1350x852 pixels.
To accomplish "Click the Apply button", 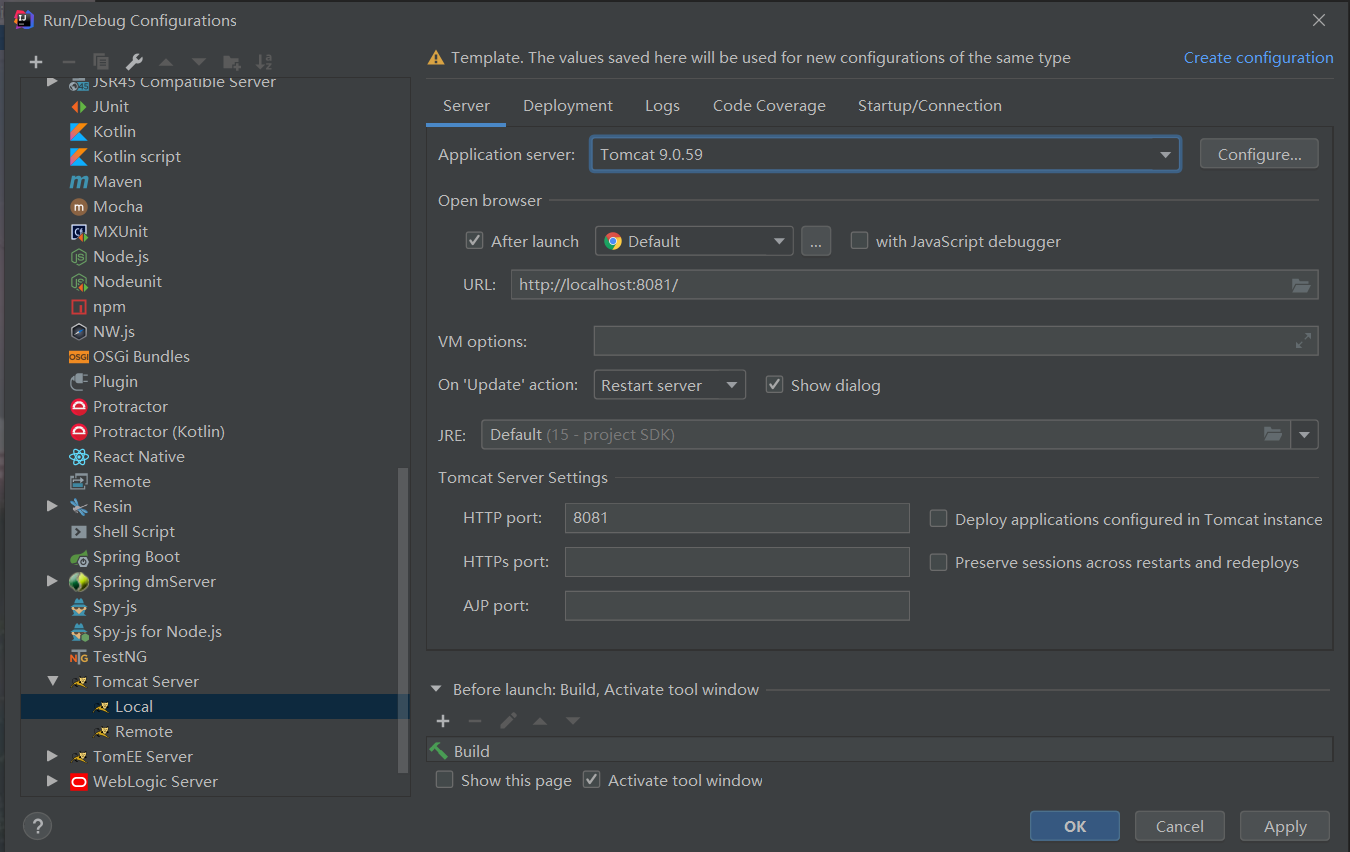I will 1285,826.
